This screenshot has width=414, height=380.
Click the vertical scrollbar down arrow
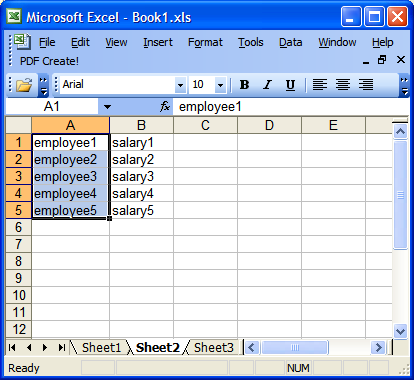pyautogui.click(x=400, y=331)
